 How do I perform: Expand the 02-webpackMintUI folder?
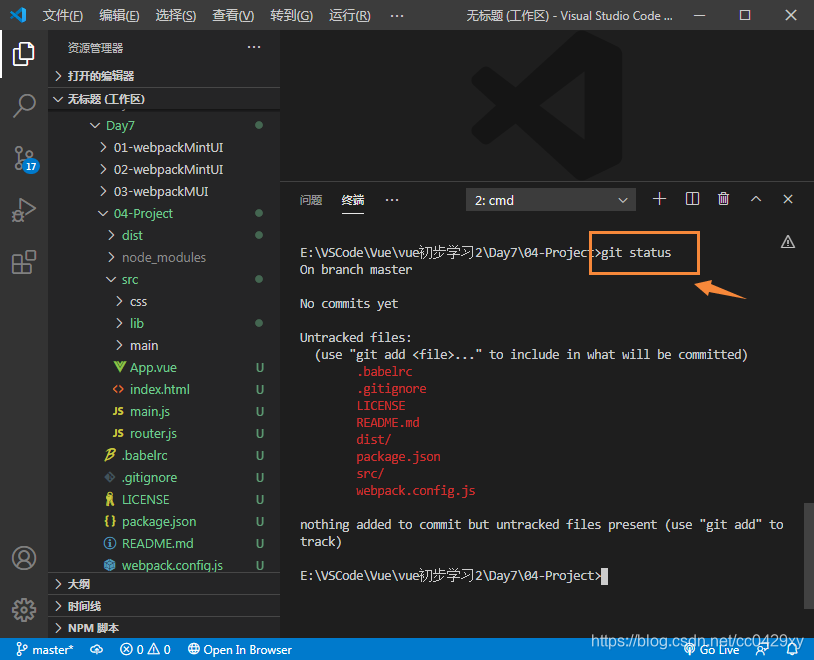[164, 169]
